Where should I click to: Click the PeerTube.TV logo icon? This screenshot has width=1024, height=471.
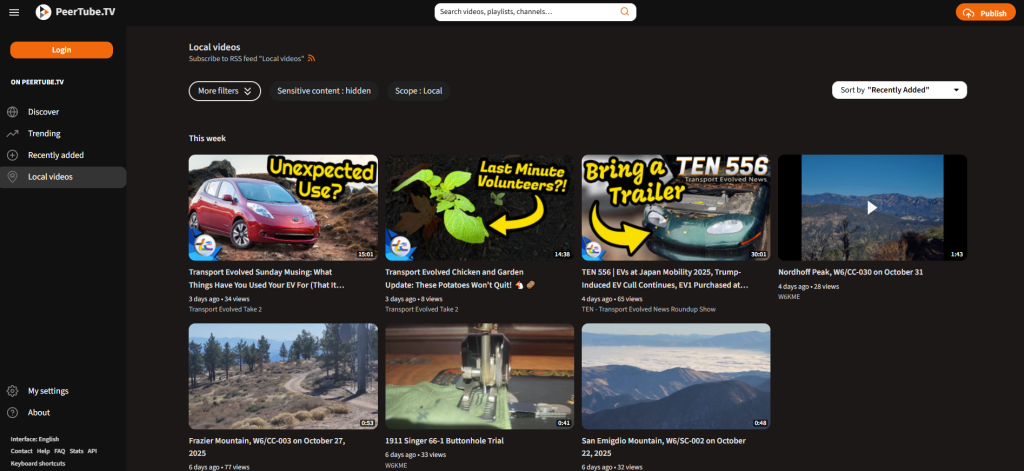pyautogui.click(x=44, y=12)
